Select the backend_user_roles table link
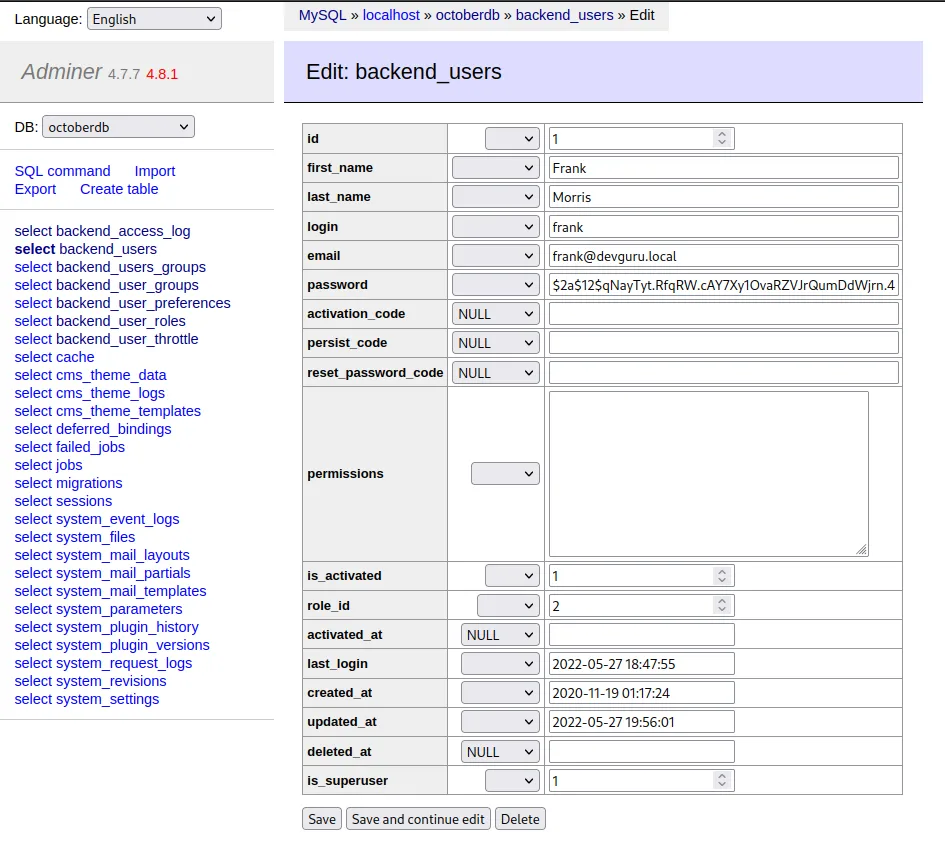Screen dimensions: 945x850 point(100,321)
